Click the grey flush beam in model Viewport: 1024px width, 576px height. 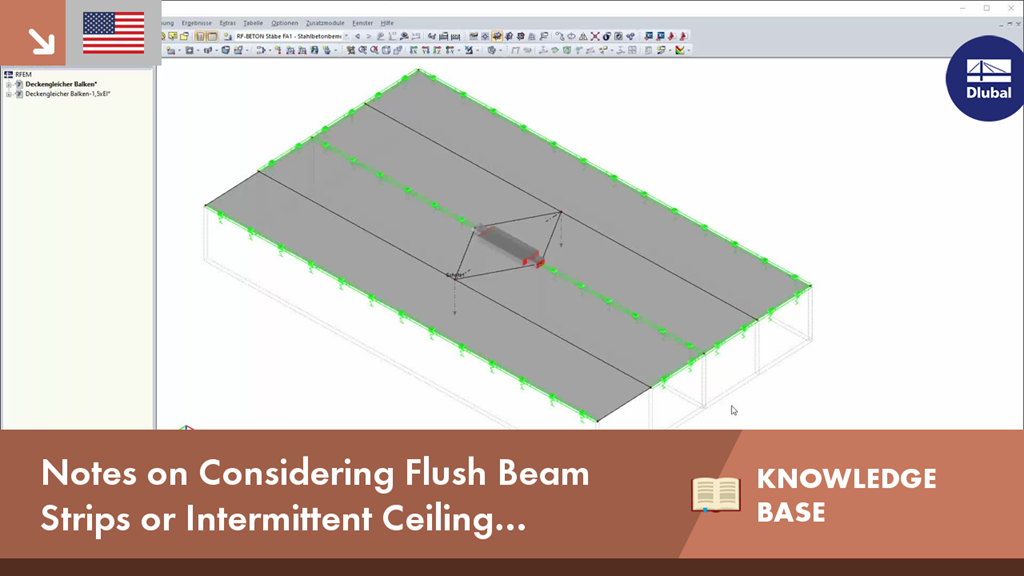click(507, 244)
